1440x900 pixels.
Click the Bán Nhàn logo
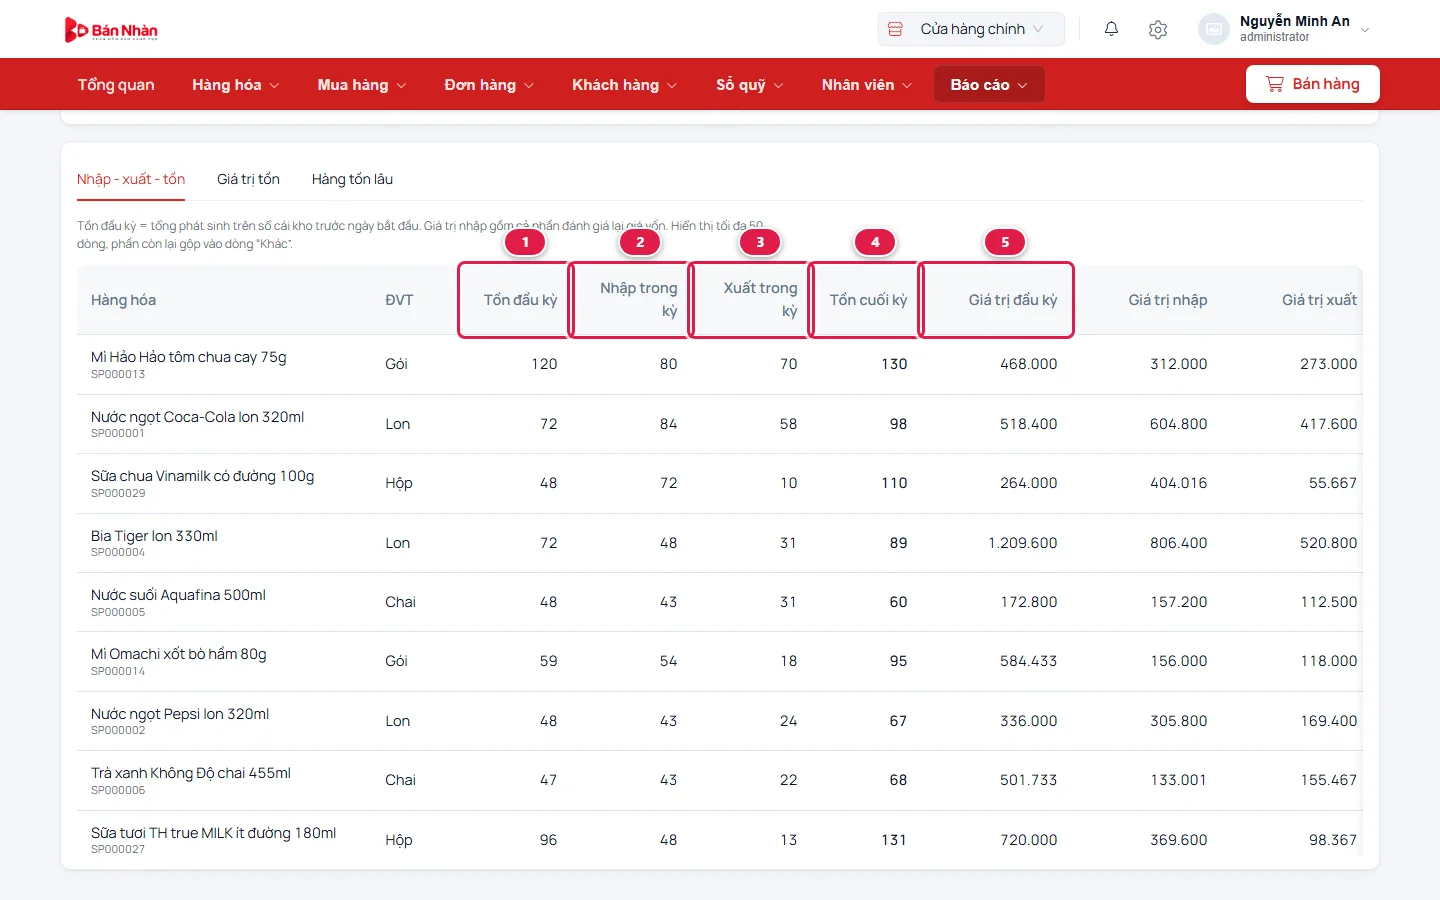[x=111, y=30]
